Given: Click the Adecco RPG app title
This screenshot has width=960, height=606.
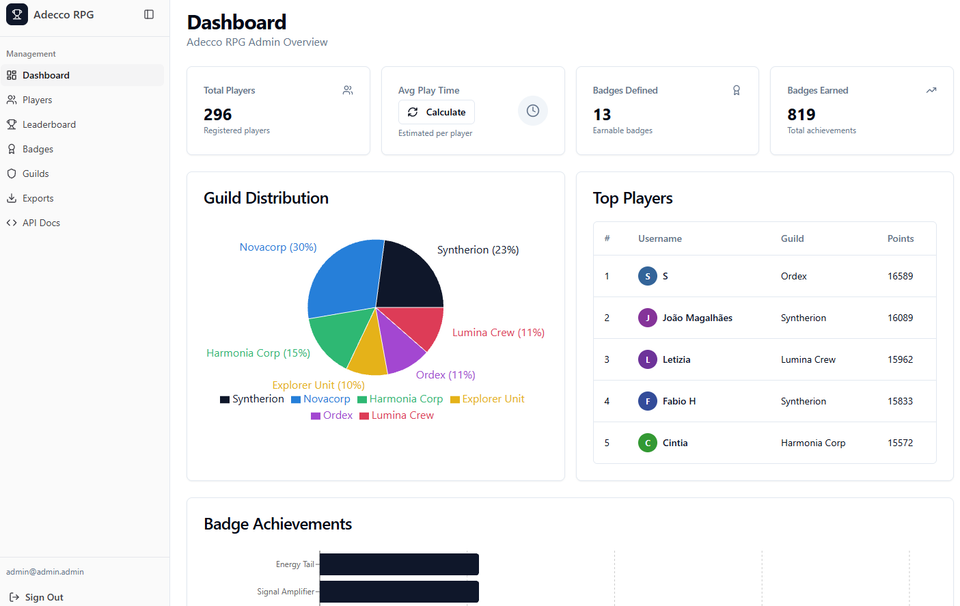Looking at the screenshot, I should (64, 15).
